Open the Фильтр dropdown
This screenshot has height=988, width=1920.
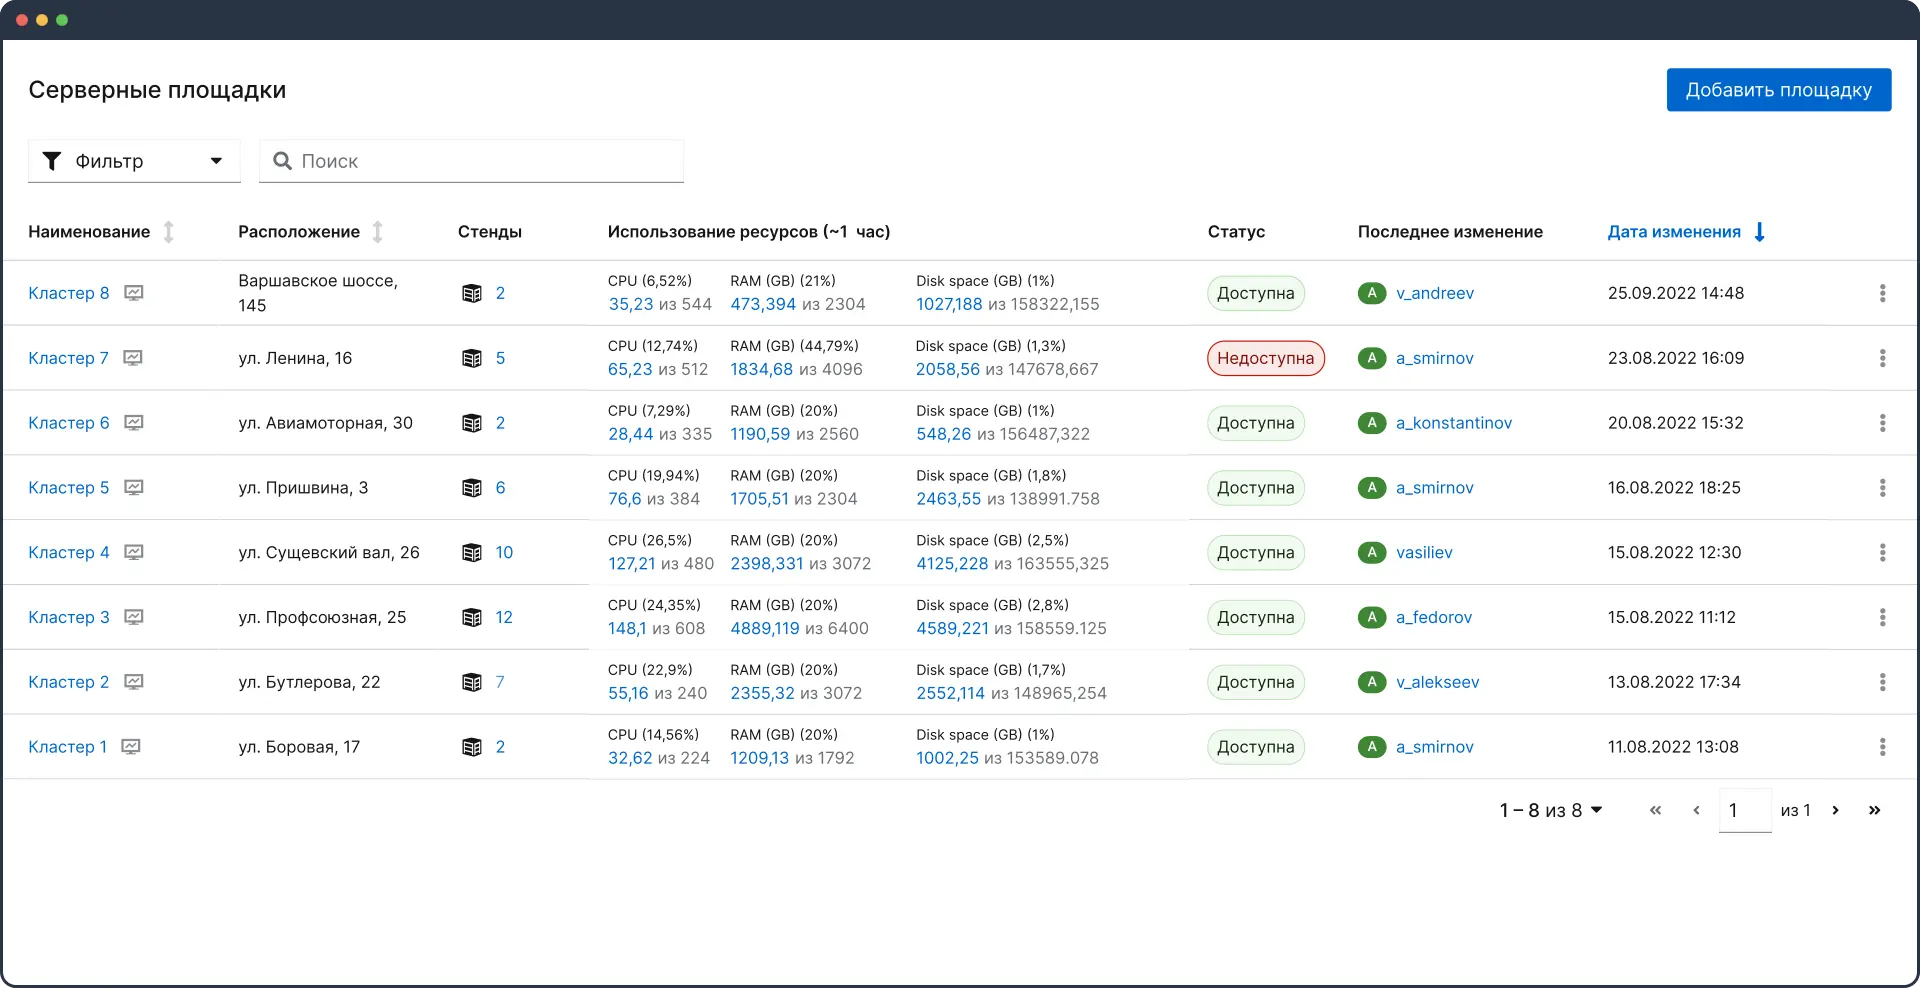tap(134, 161)
